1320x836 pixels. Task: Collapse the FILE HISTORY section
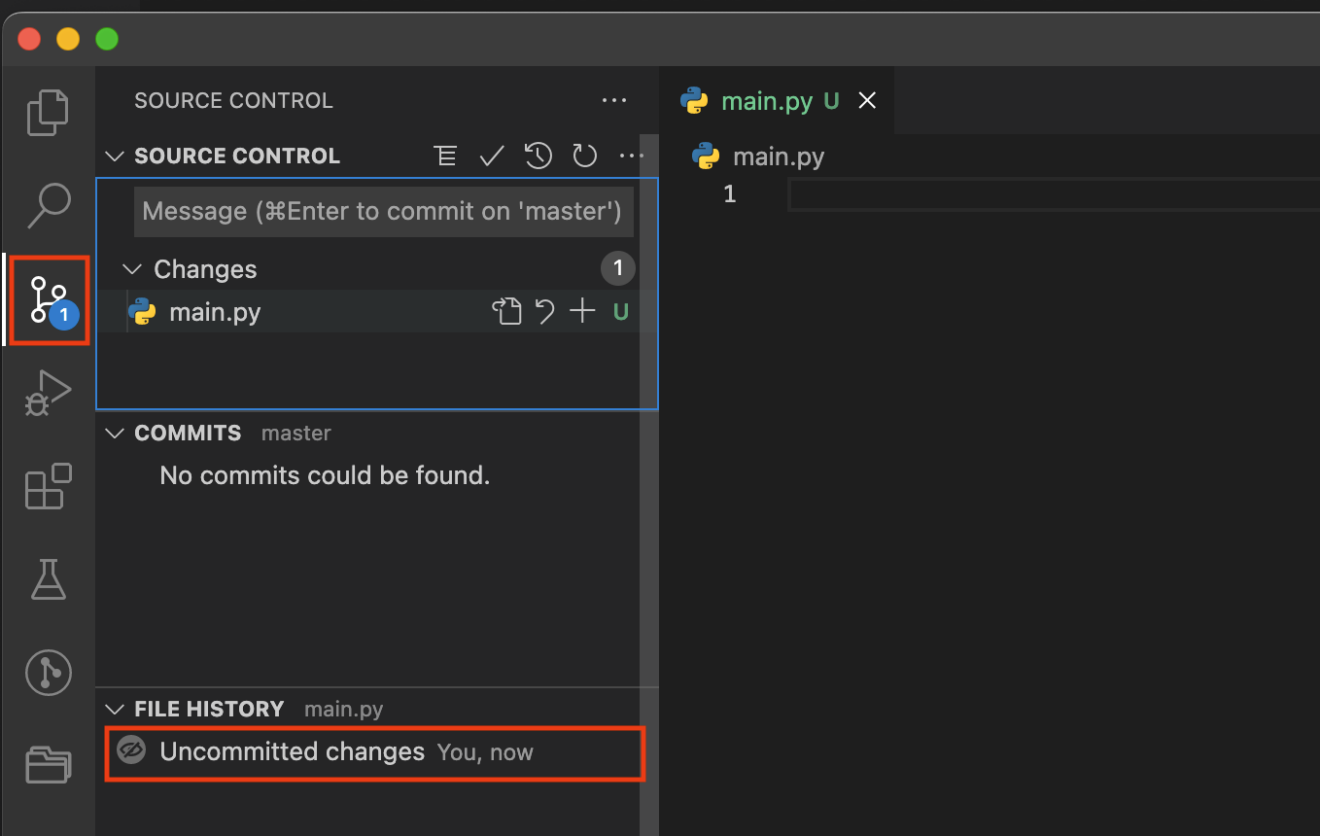116,709
